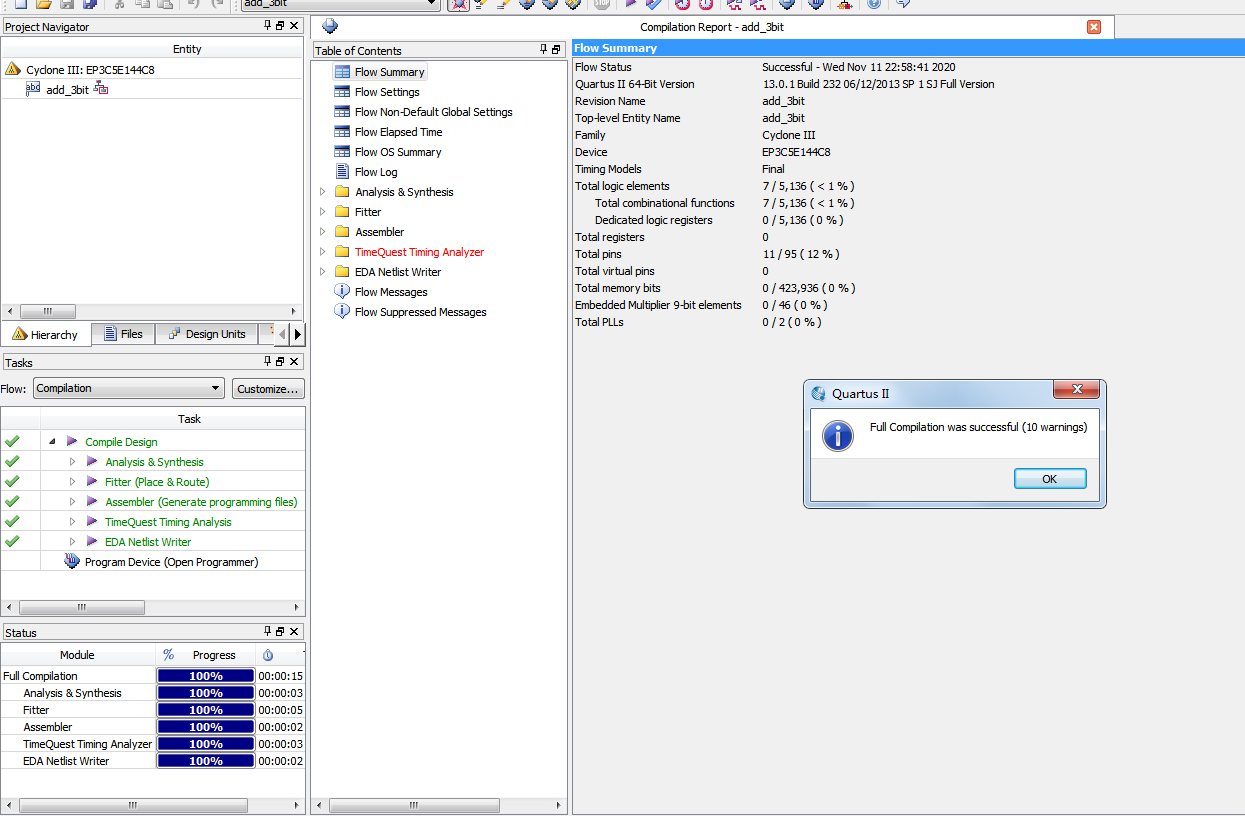Toggle pin on Table of Contents panel
Screen dimensions: 1245x816
pos(544,50)
